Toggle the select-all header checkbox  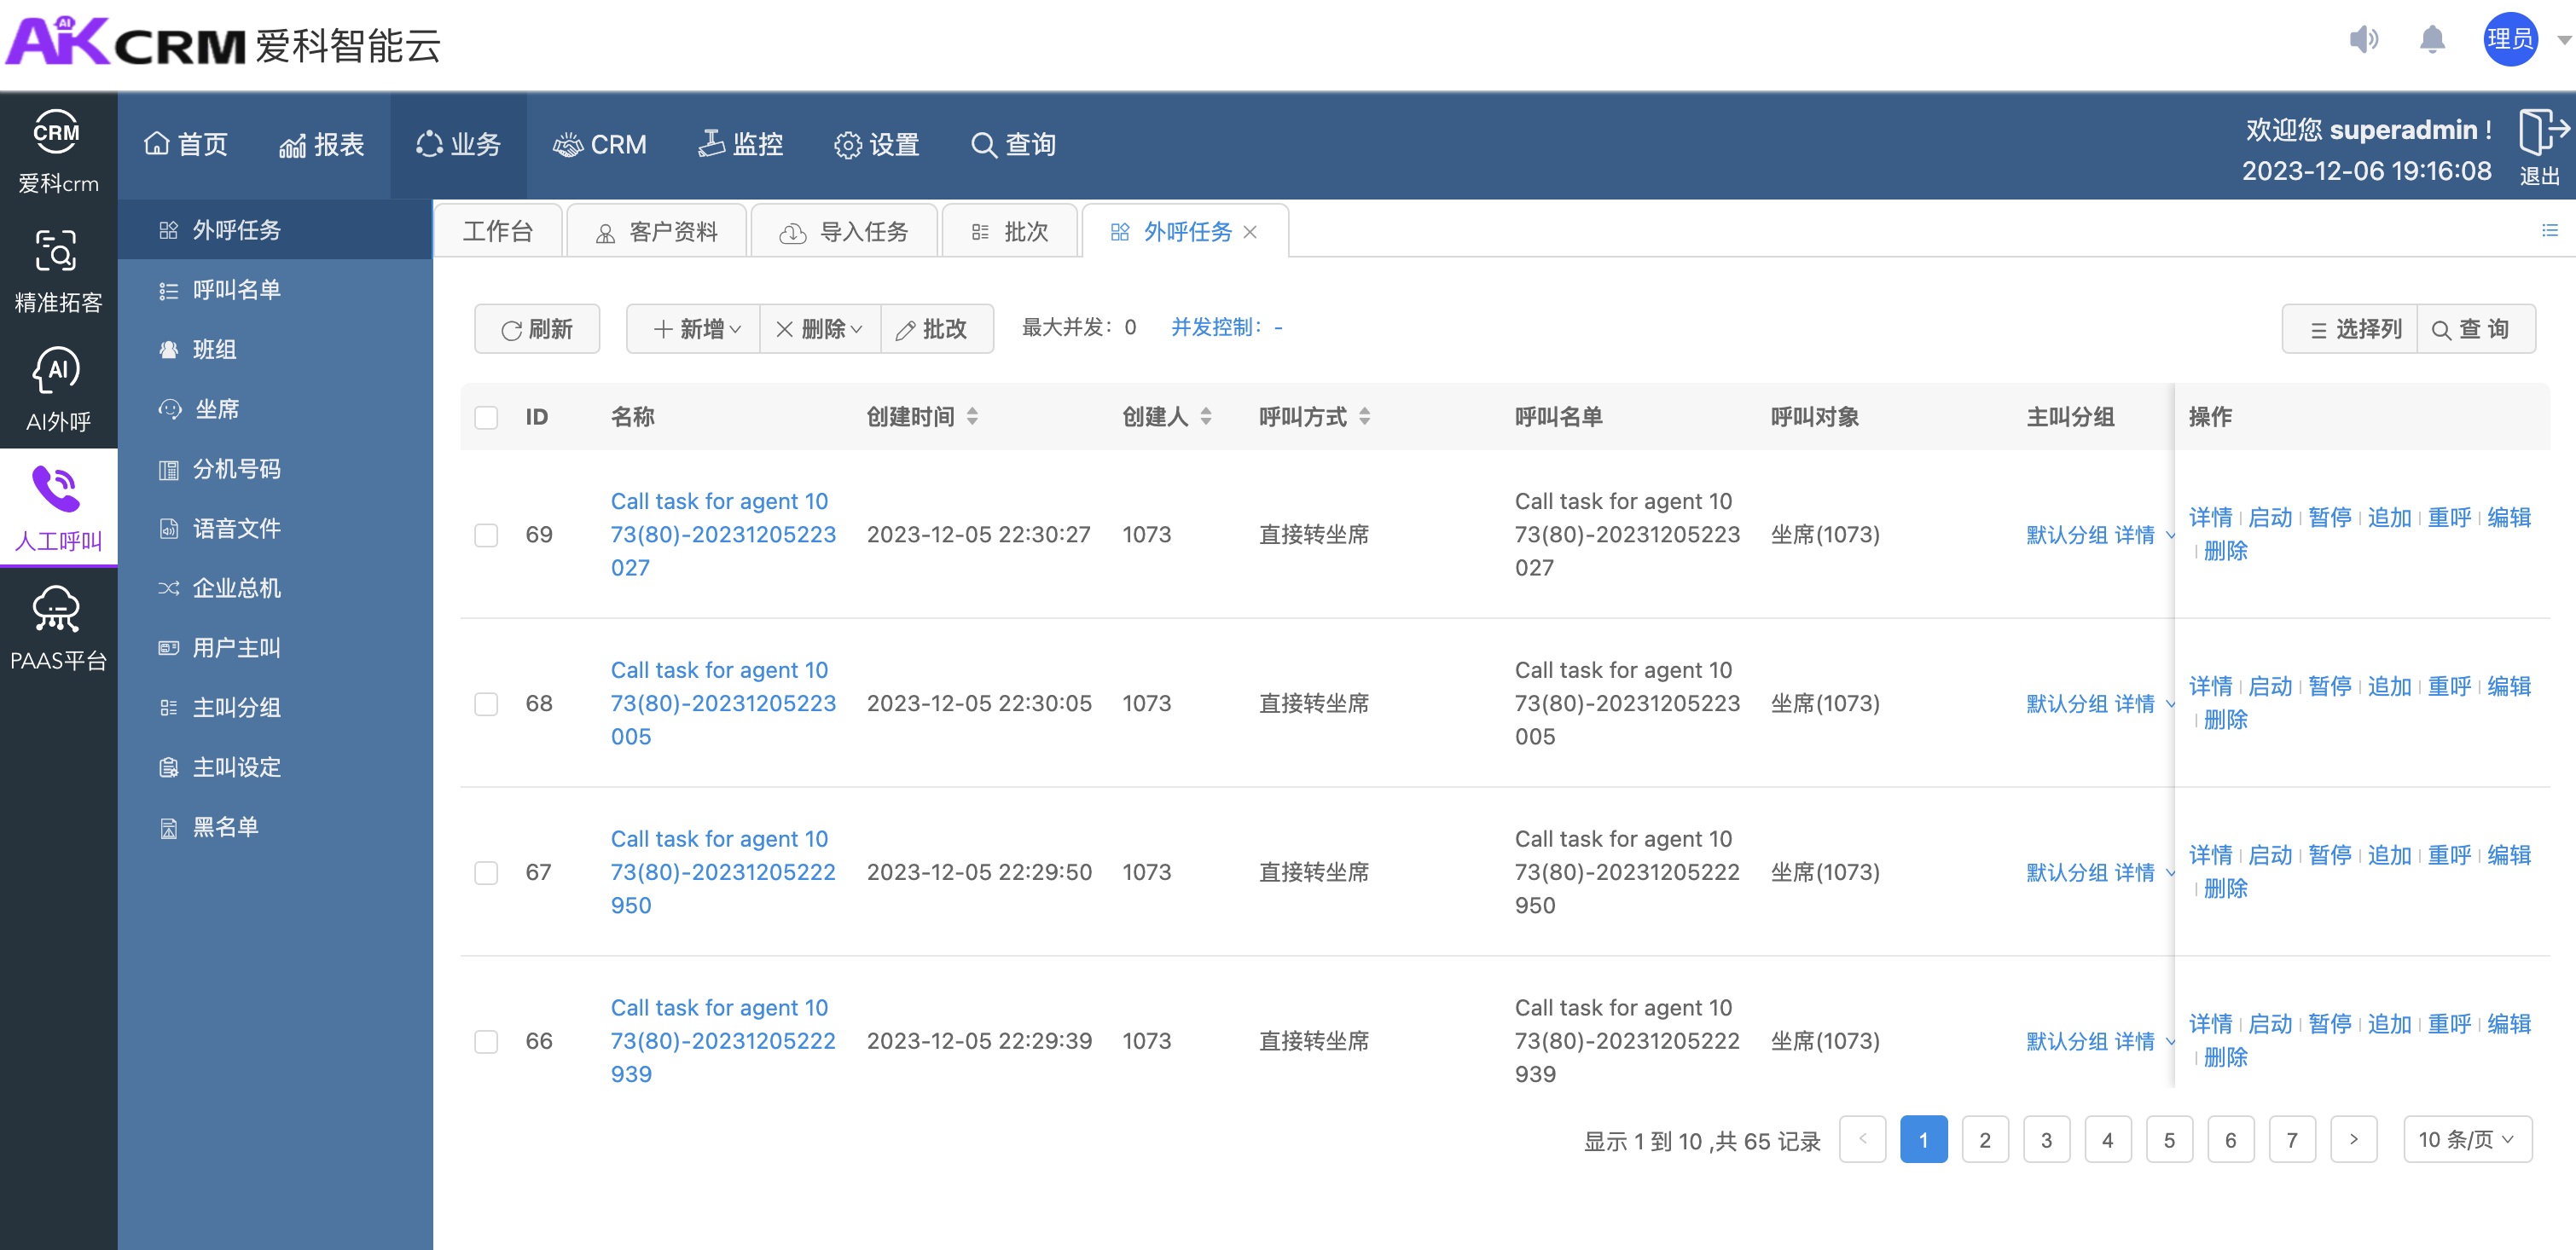click(x=486, y=417)
